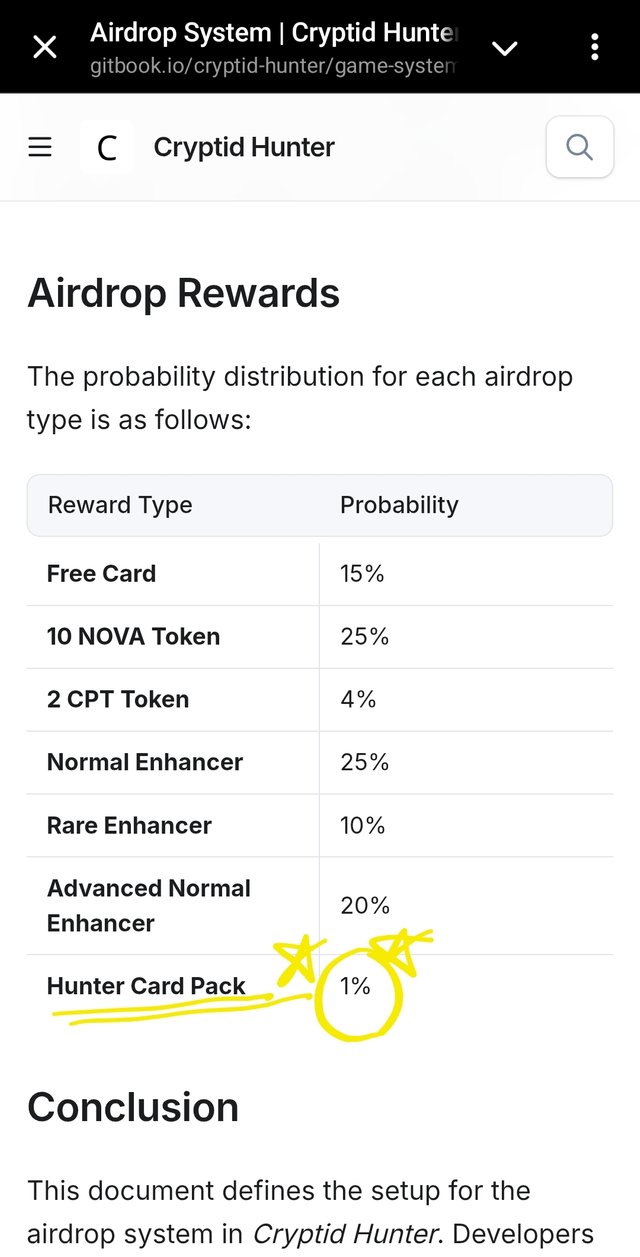Image resolution: width=640 pixels, height=1257 pixels.
Task: Click the 10 NOVA Token row label
Action: [133, 637]
